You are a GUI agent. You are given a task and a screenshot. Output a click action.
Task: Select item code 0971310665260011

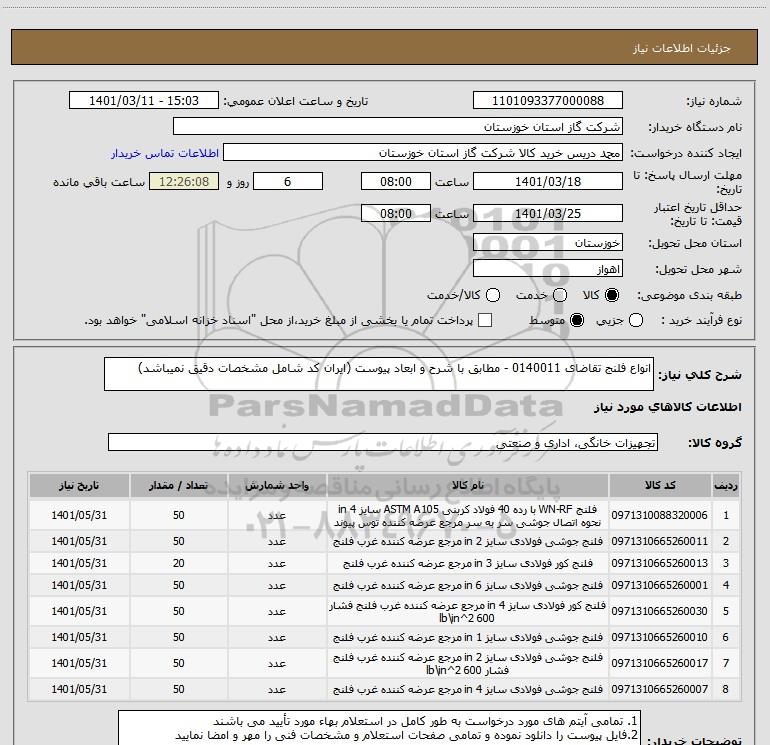[660, 541]
